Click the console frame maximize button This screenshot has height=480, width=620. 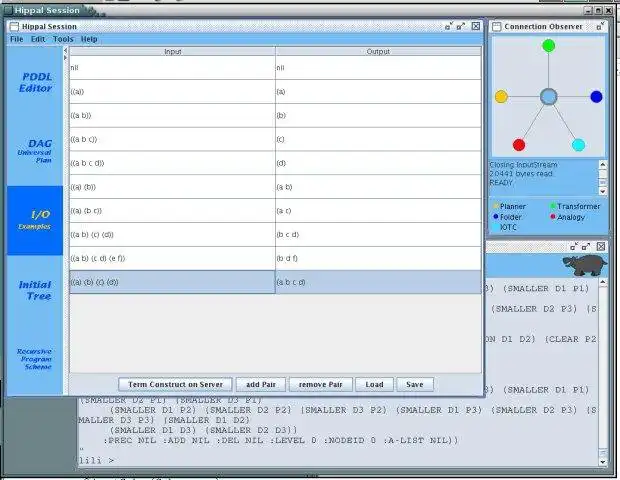586,246
